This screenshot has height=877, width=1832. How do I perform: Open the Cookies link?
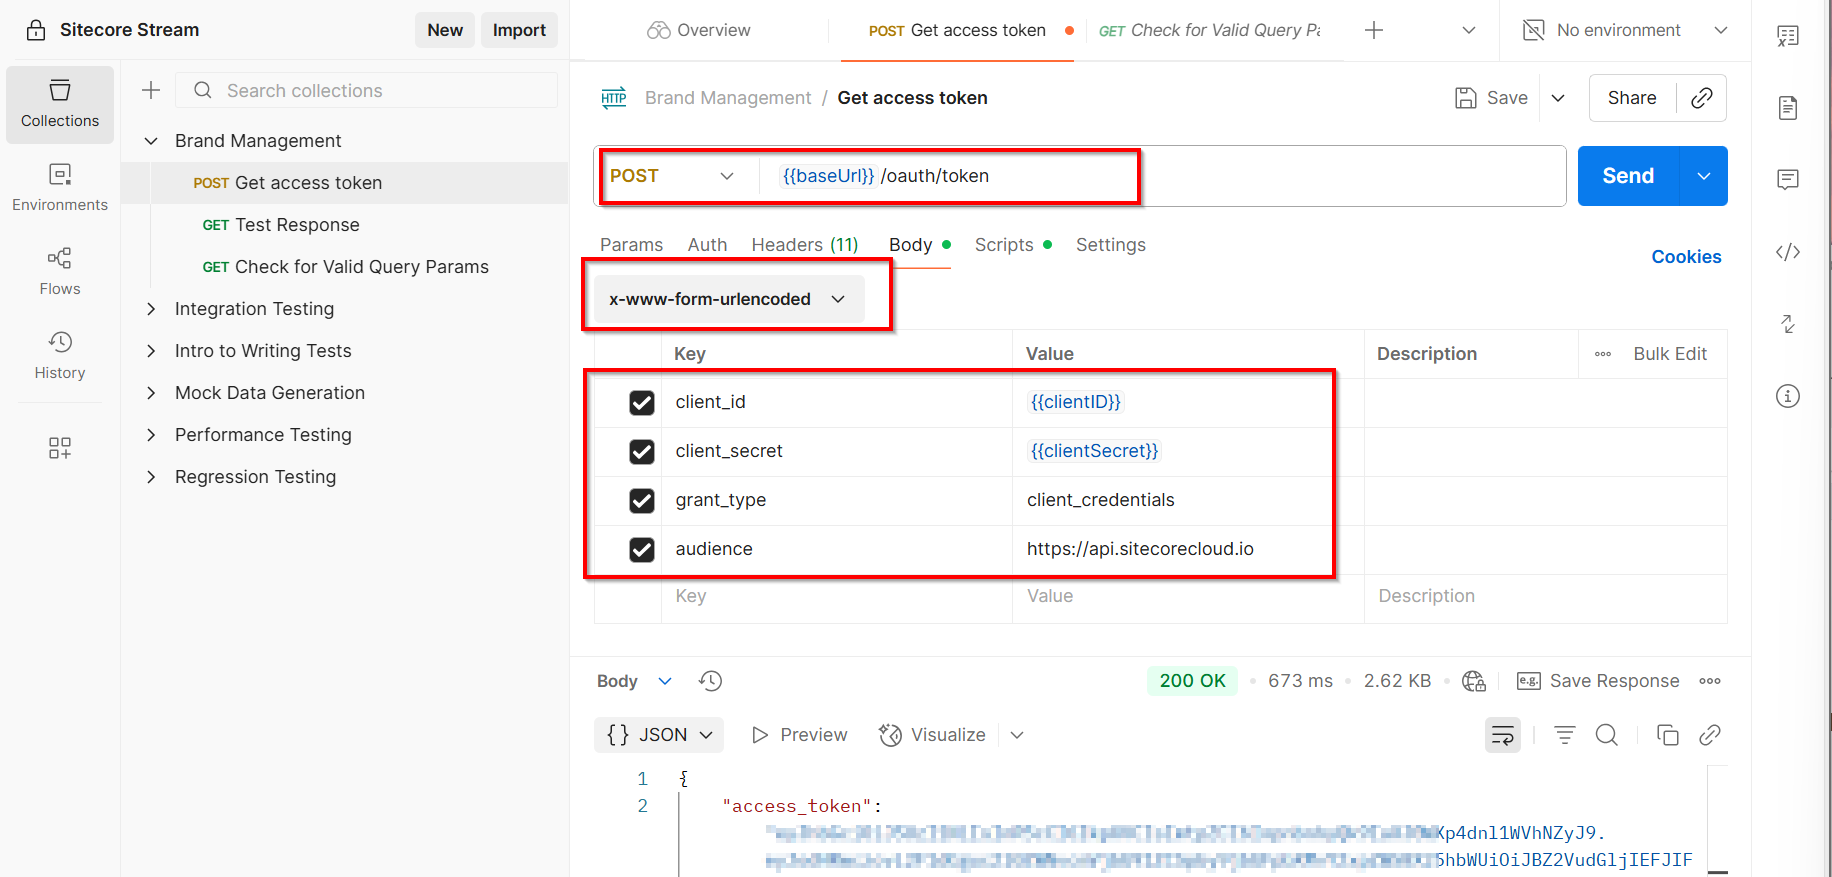1686,257
